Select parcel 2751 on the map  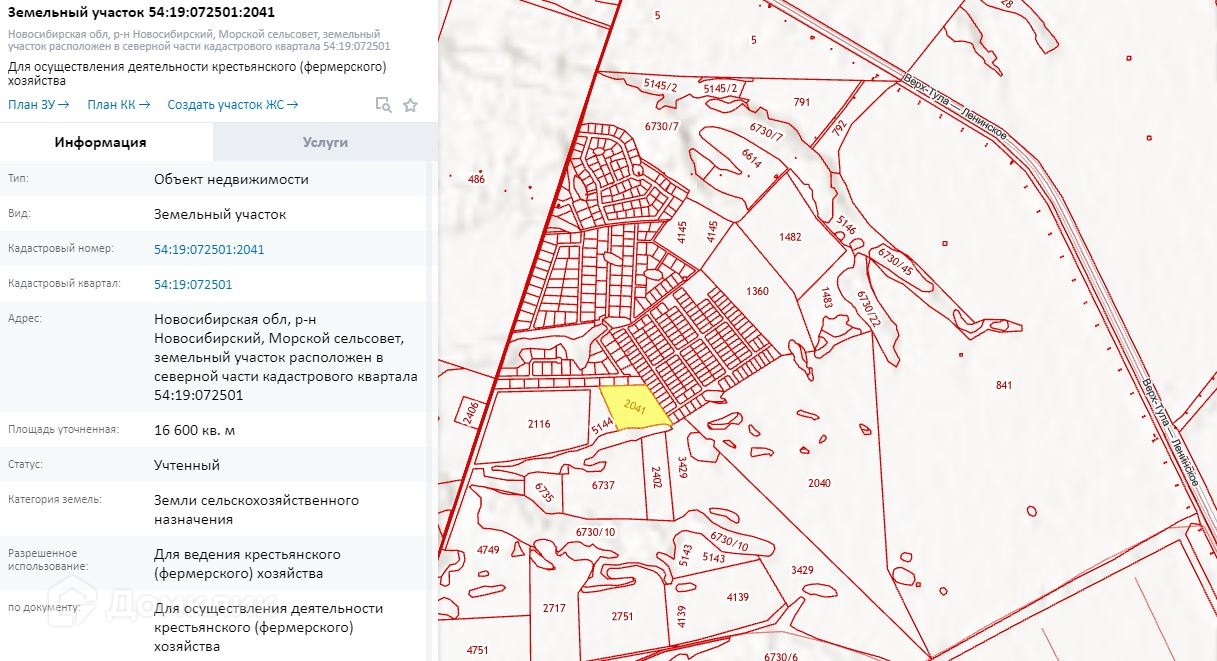[622, 616]
